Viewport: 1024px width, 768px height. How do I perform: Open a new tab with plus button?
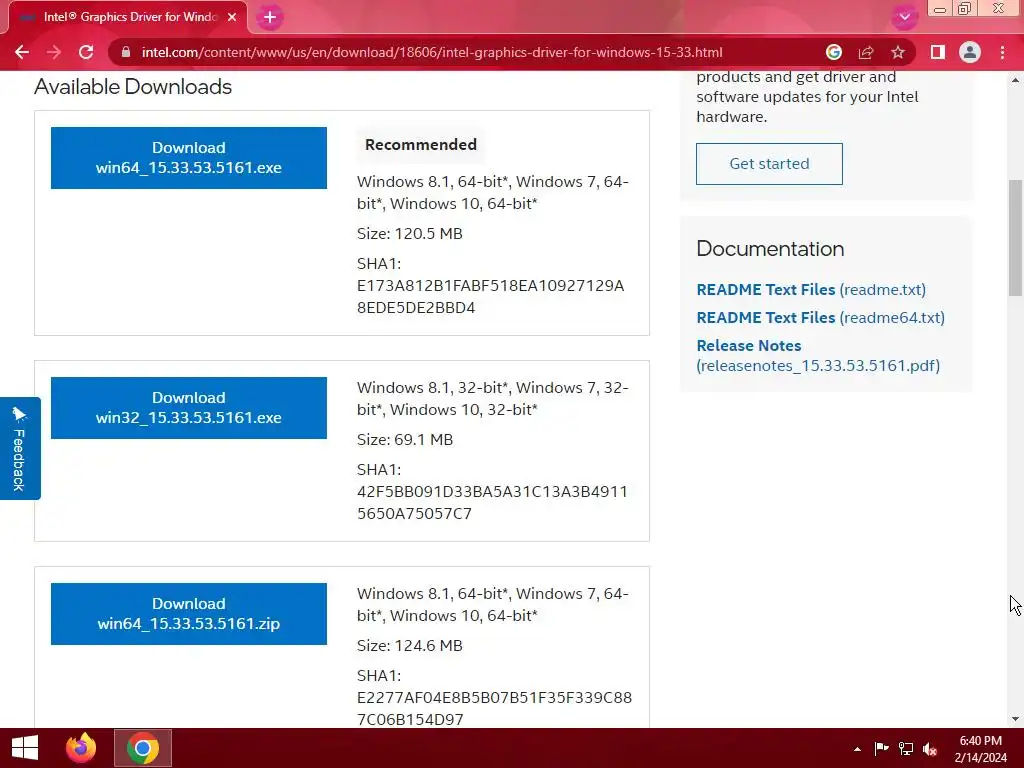pos(270,18)
